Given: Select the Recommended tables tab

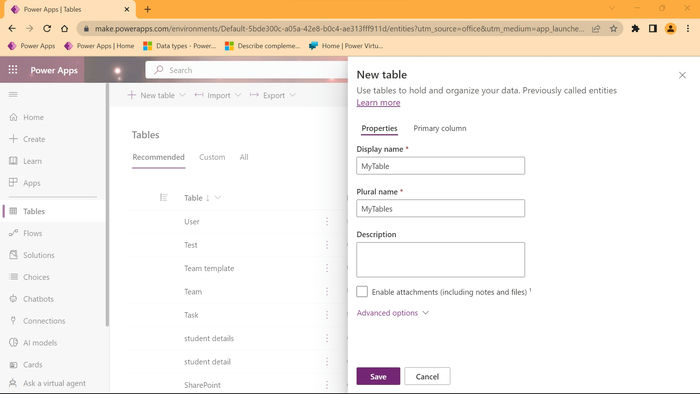Looking at the screenshot, I should pyautogui.click(x=158, y=157).
